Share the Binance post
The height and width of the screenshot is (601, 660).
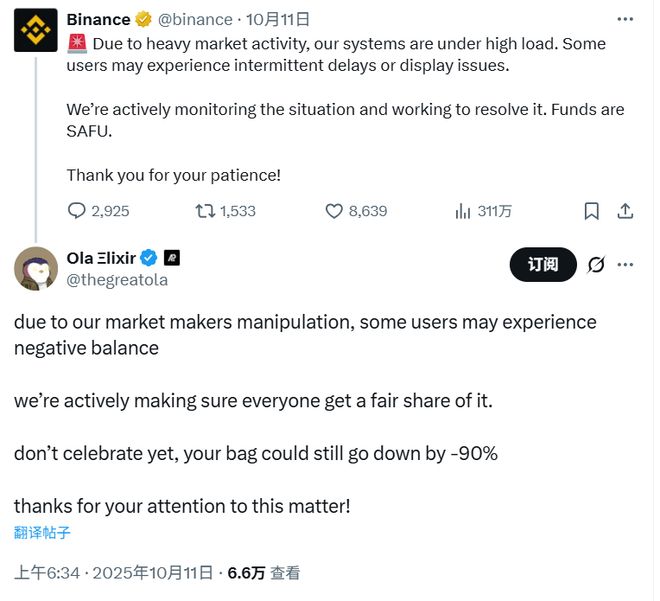click(625, 211)
